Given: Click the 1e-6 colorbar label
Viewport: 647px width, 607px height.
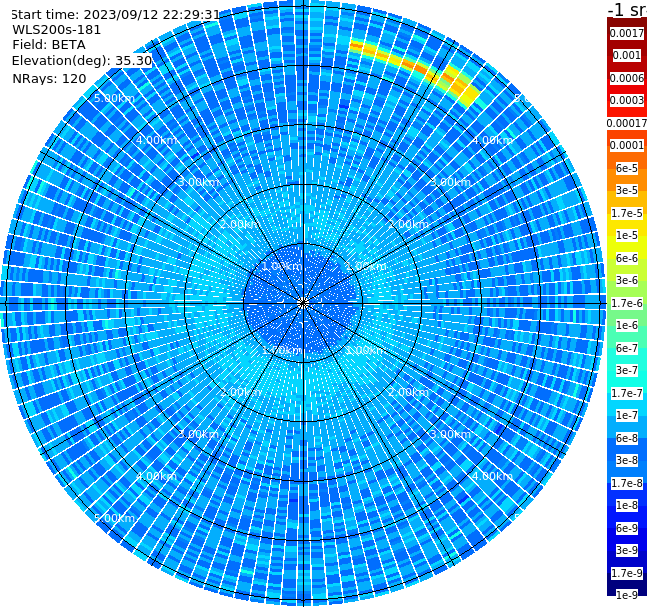Looking at the screenshot, I should point(627,325).
